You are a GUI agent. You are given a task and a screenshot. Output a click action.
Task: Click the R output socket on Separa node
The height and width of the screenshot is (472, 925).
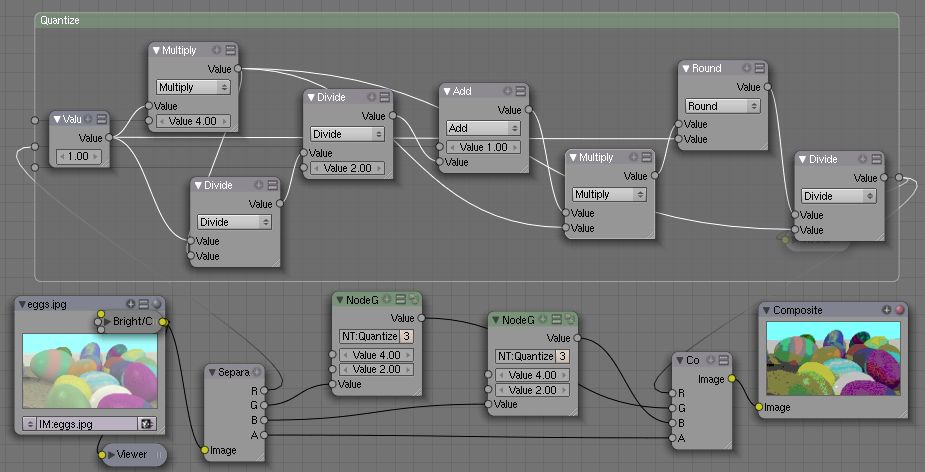(264, 390)
